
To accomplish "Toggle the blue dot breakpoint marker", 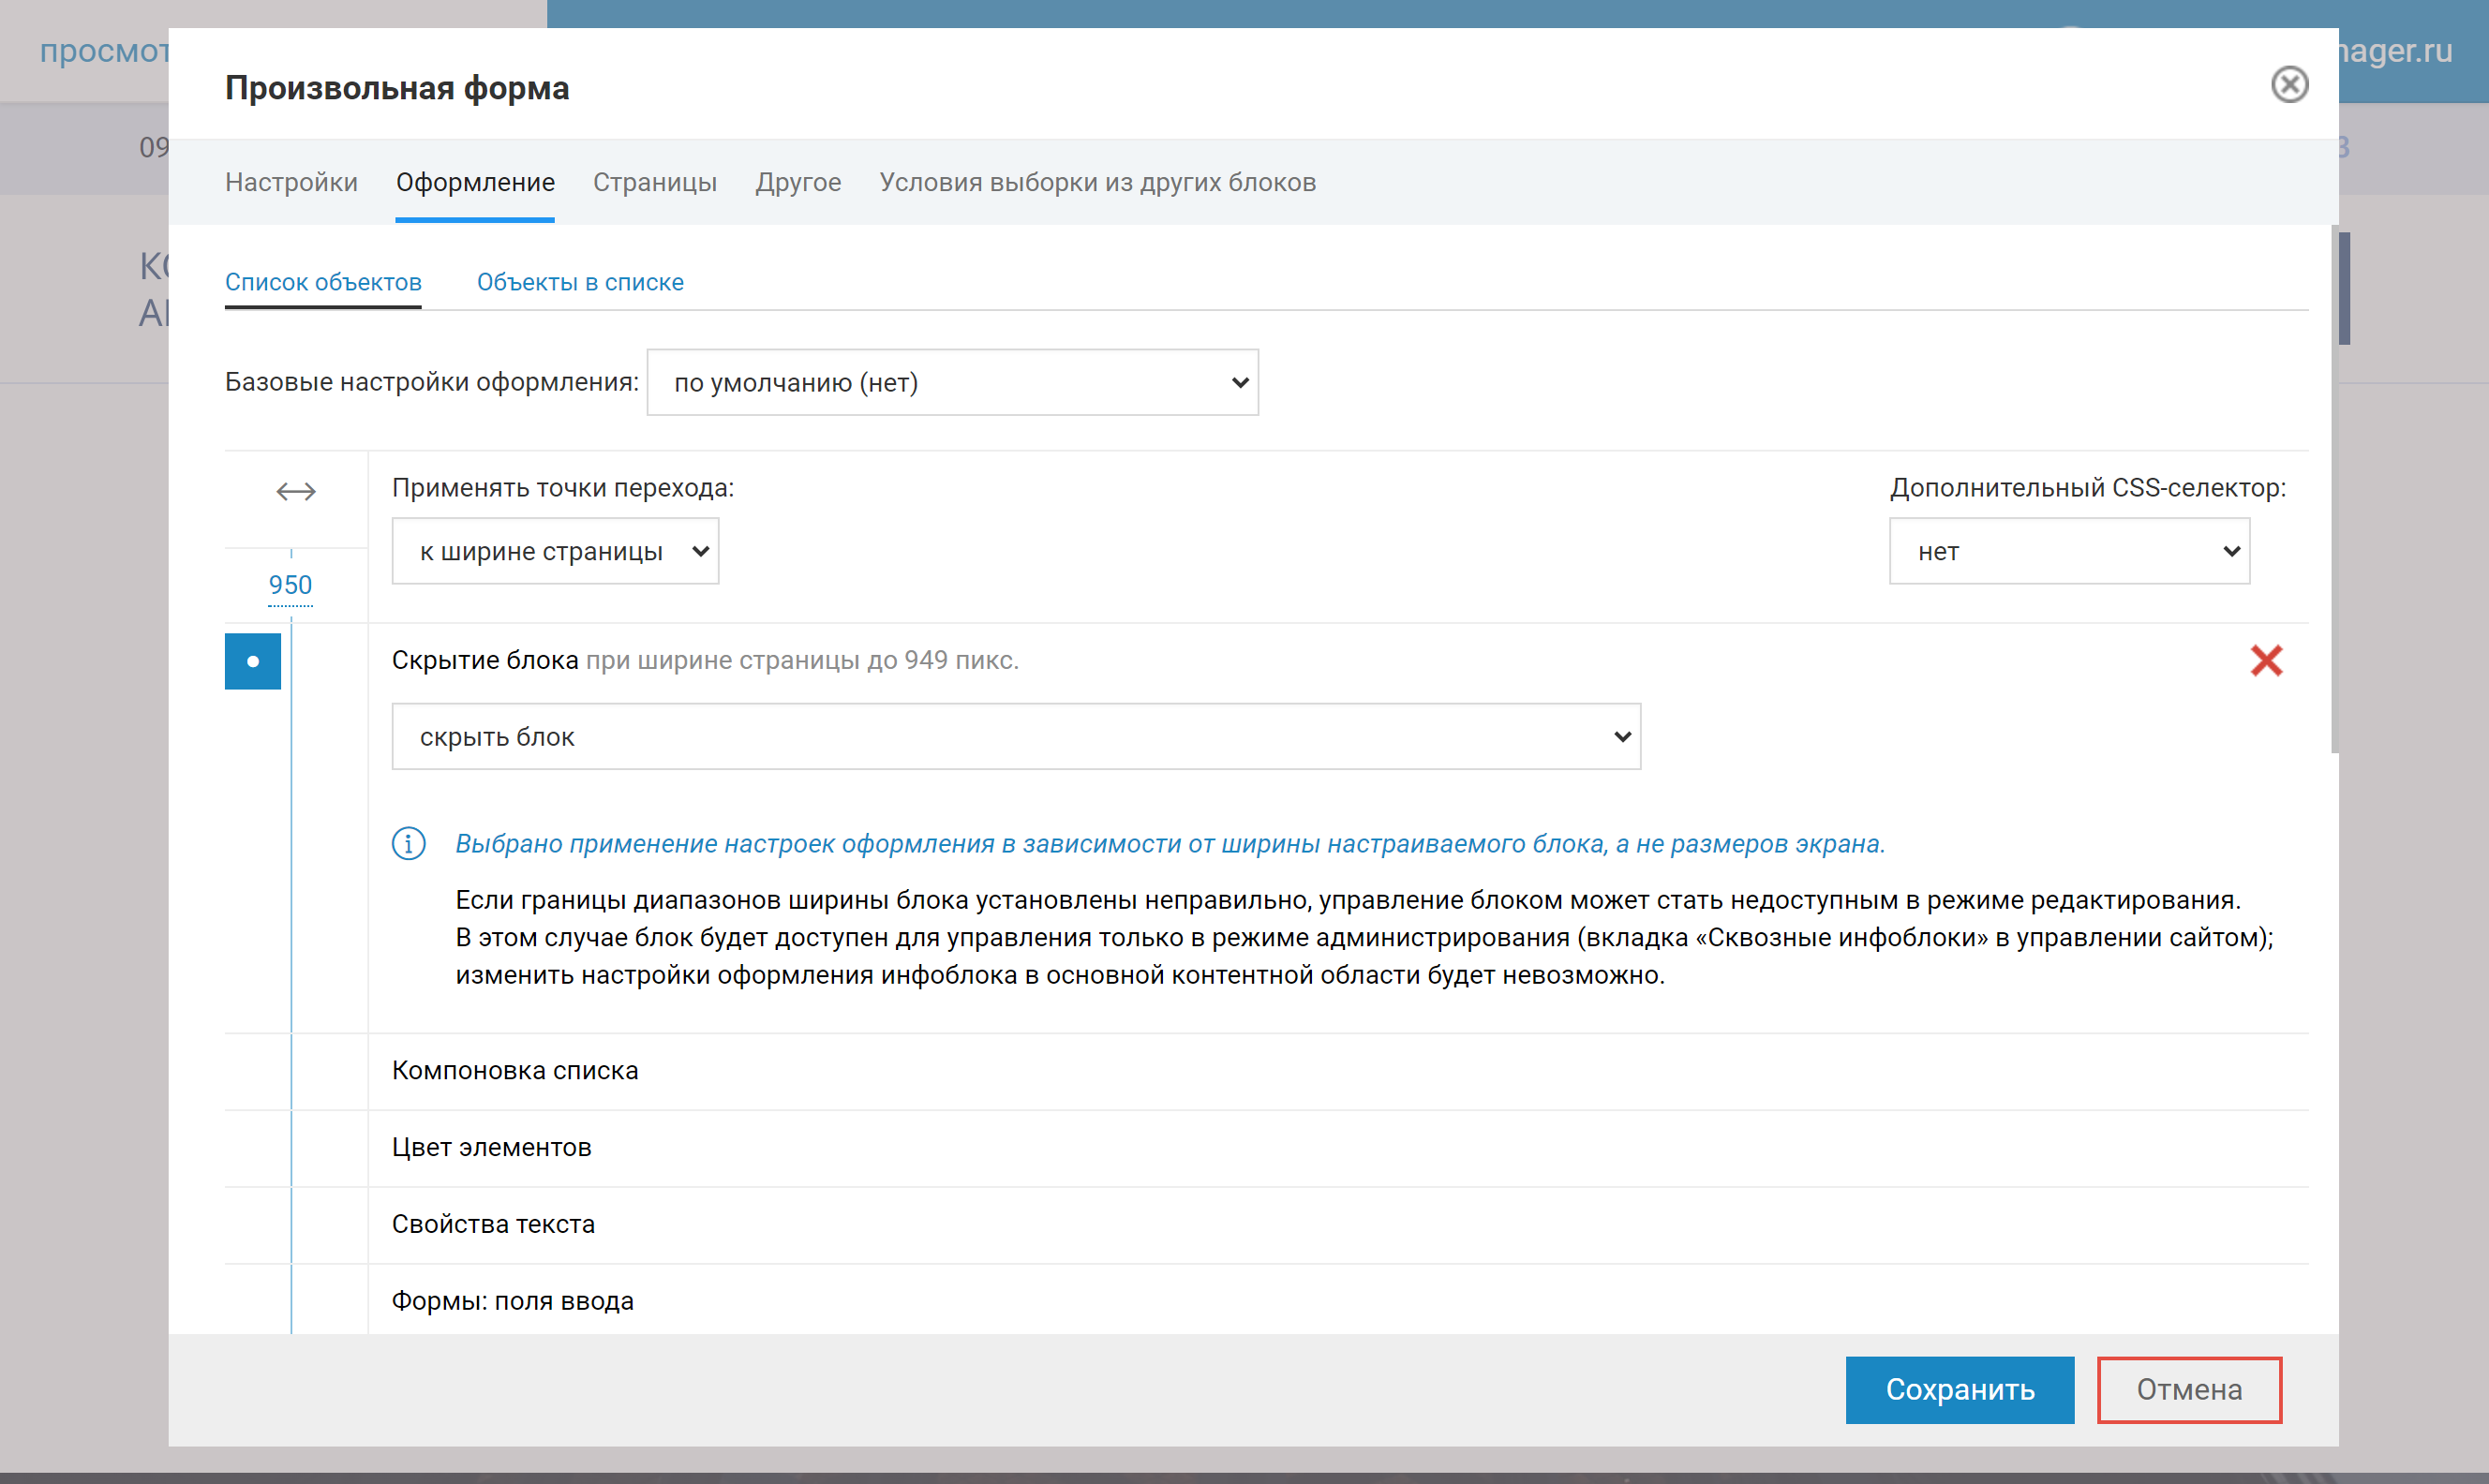I will point(253,661).
